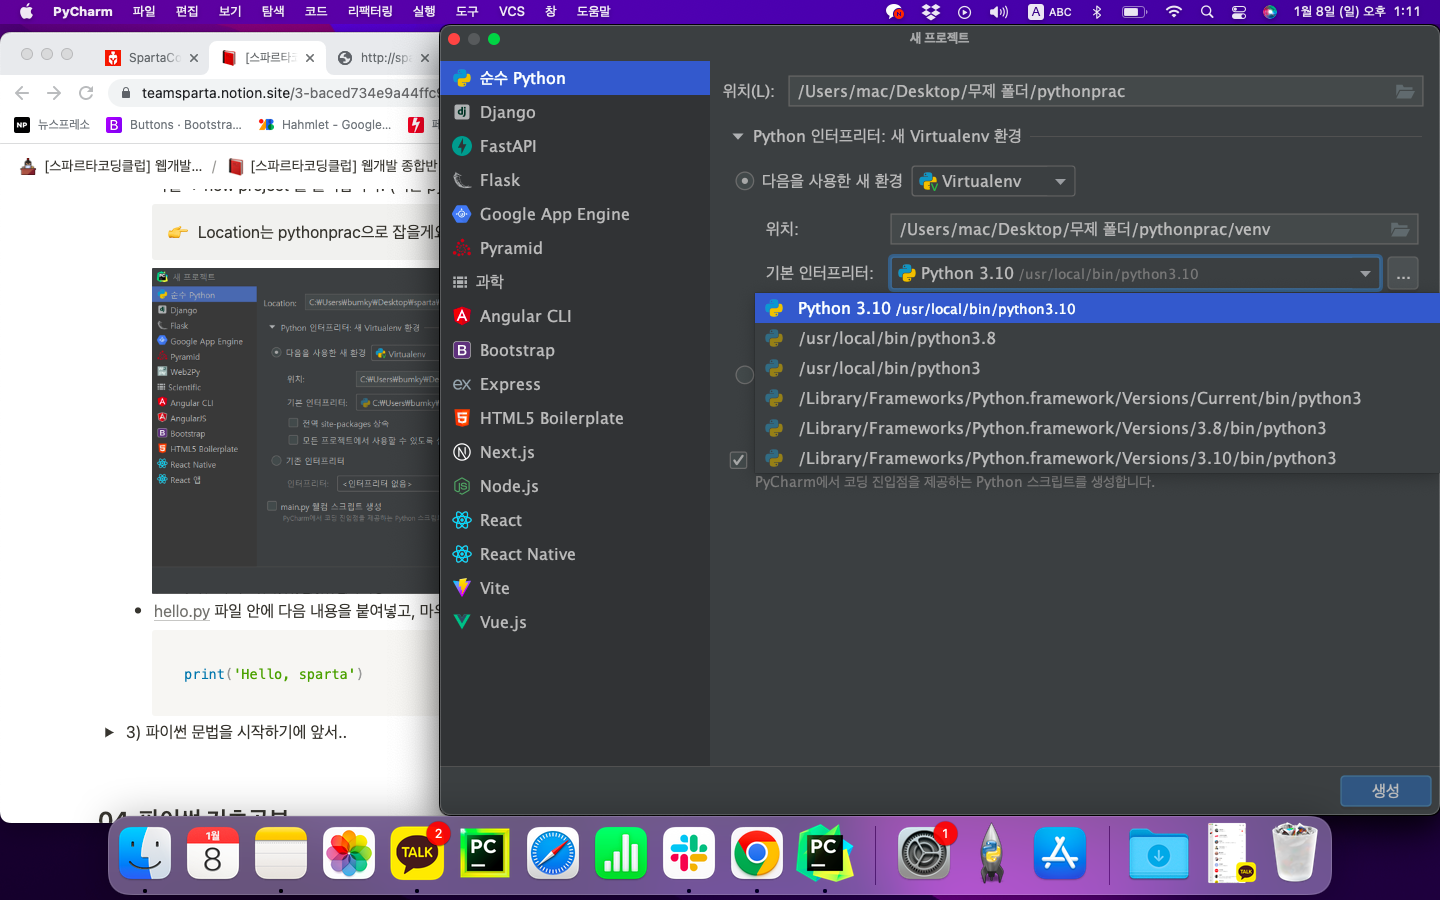
Task: Open the first '[스파르타코딩클럽] 웹개발...' breadcrumb
Action: pyautogui.click(x=112, y=166)
